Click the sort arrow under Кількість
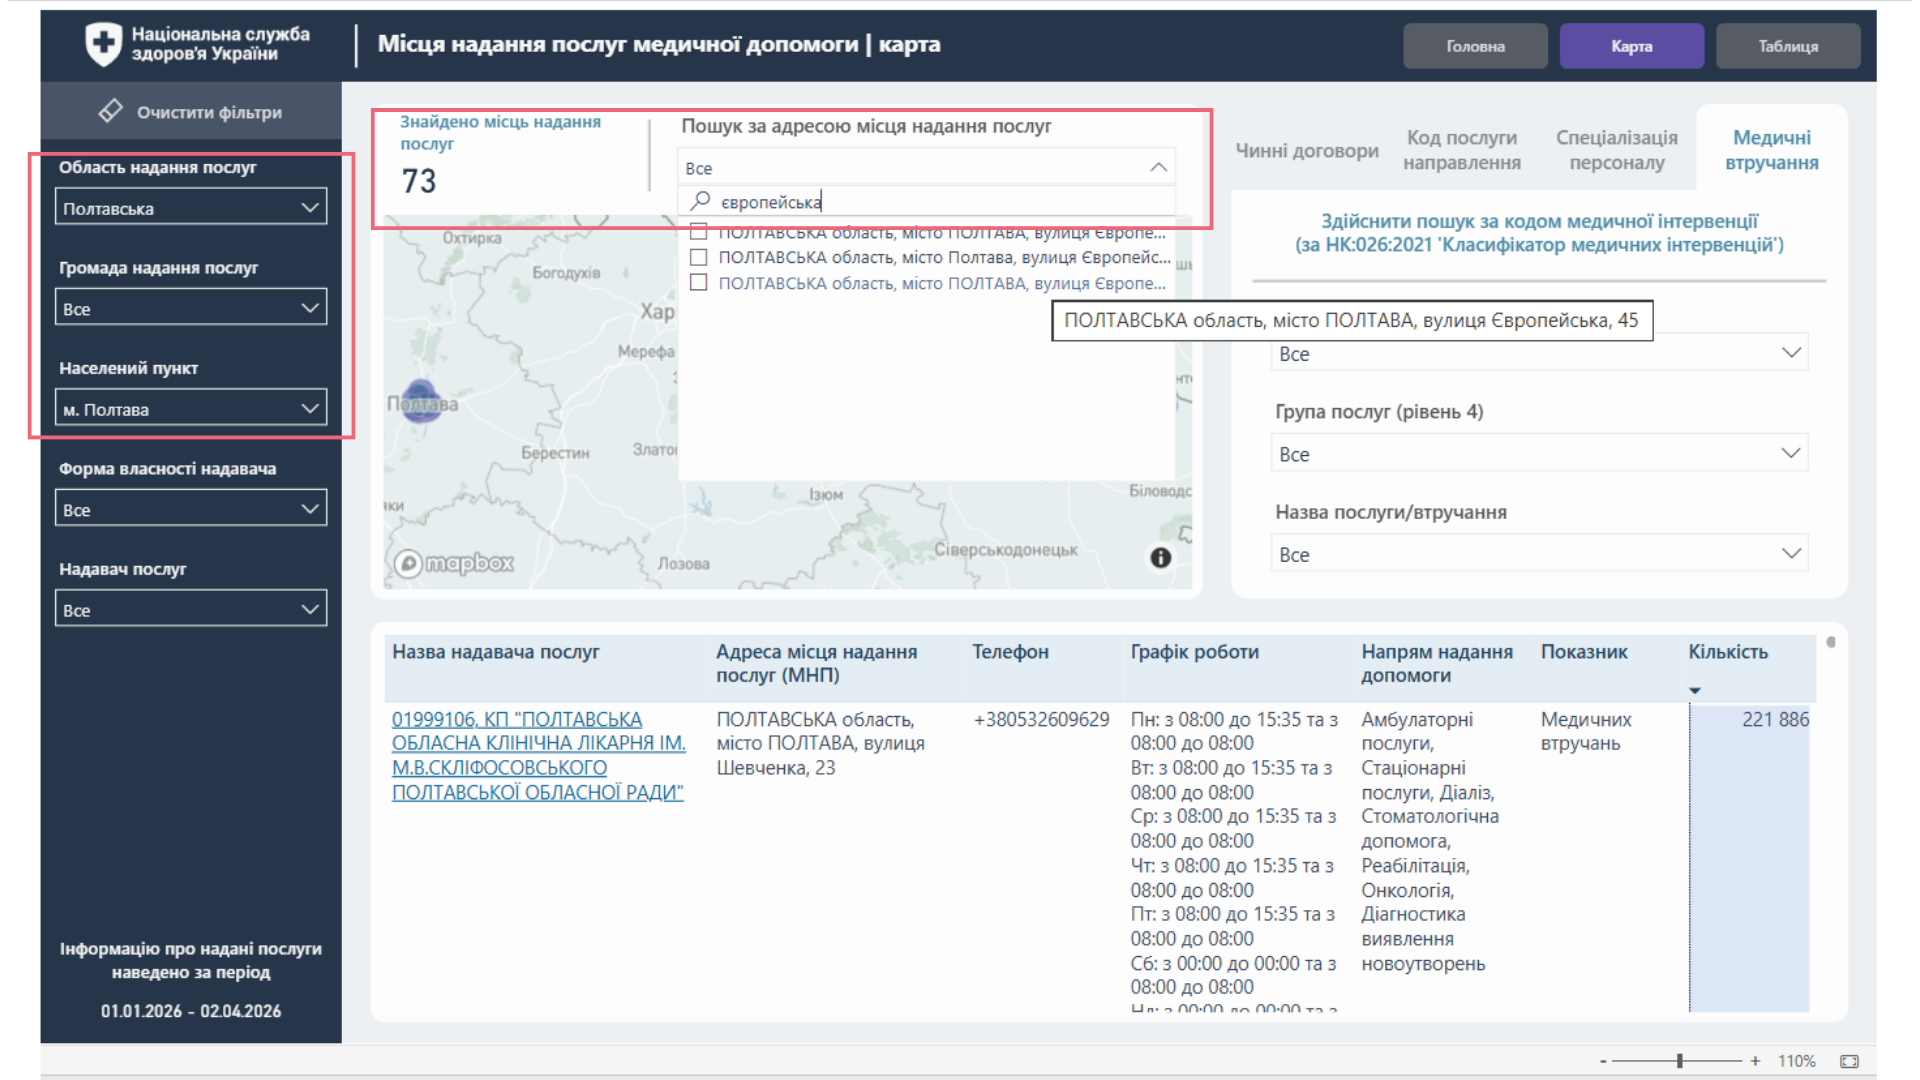The height and width of the screenshot is (1080, 1920). (x=1694, y=690)
